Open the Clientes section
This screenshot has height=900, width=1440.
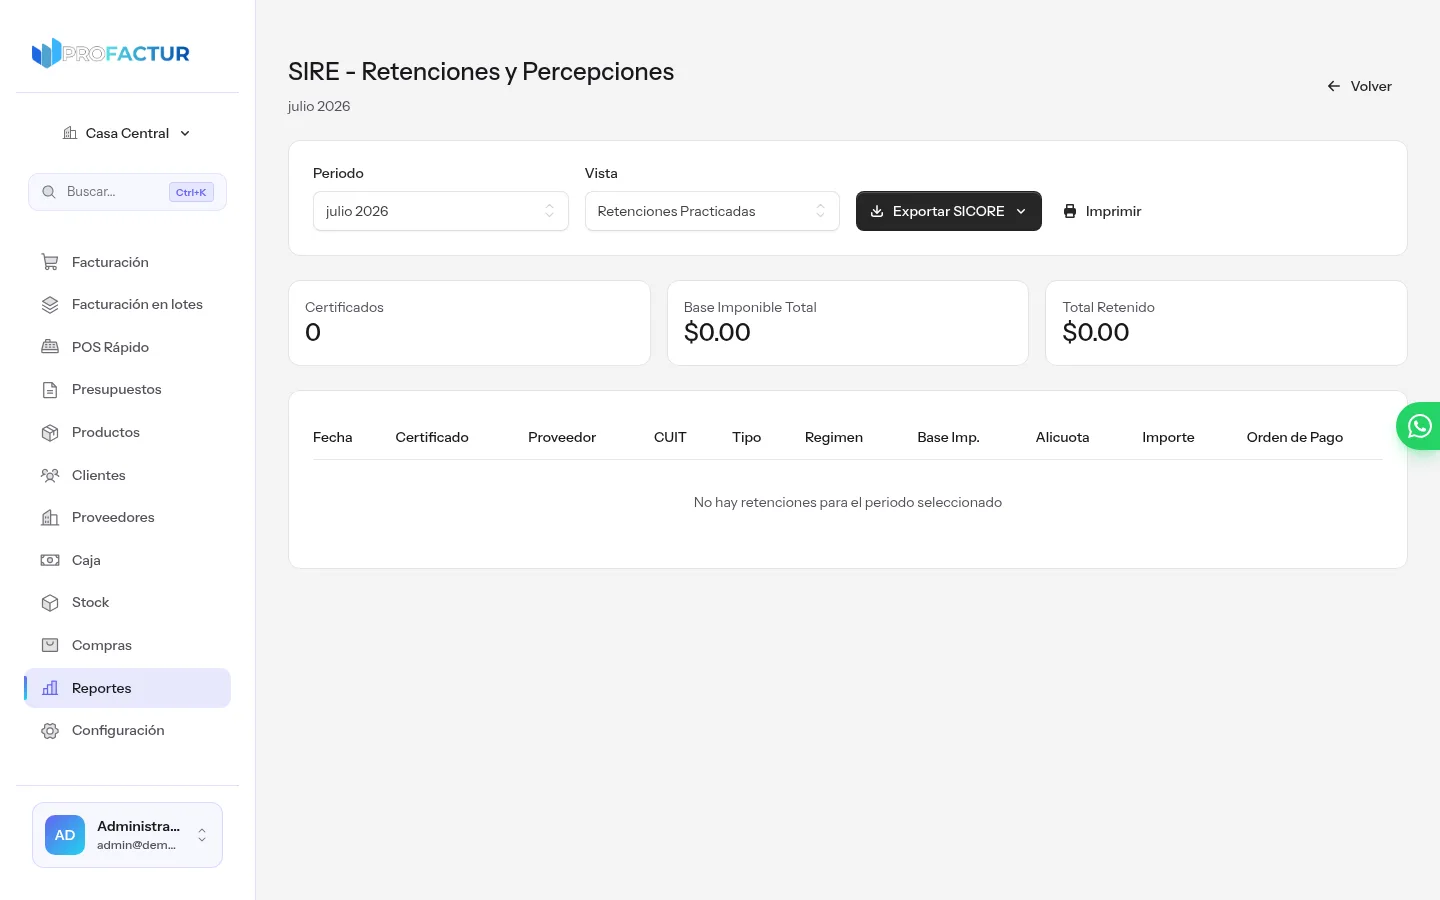(x=127, y=475)
